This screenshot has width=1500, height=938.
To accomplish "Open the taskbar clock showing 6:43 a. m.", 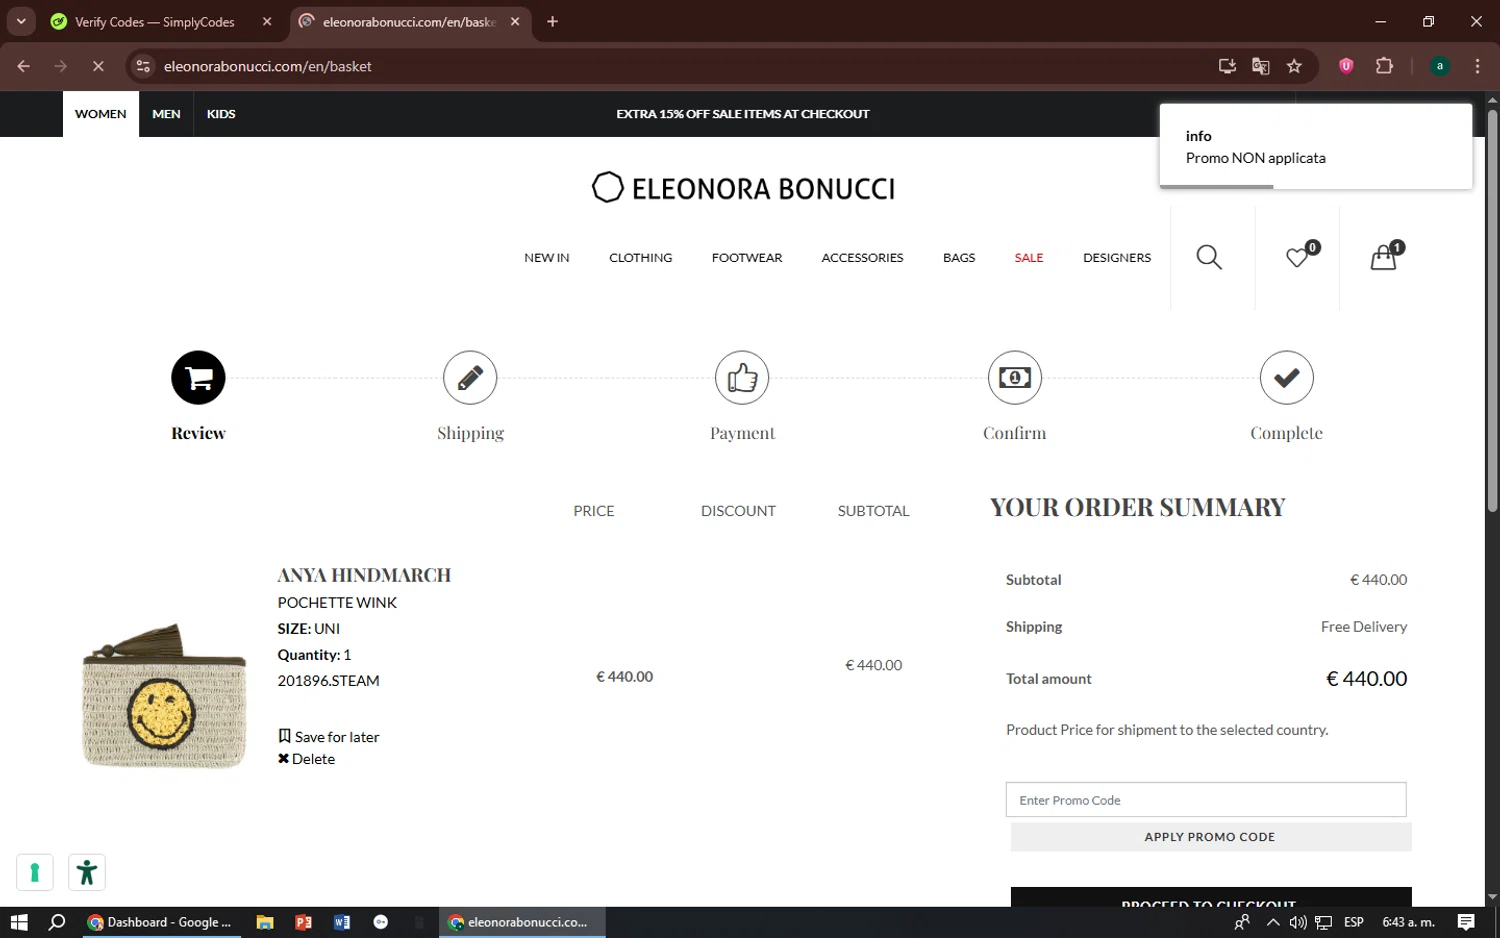I will tap(1408, 922).
